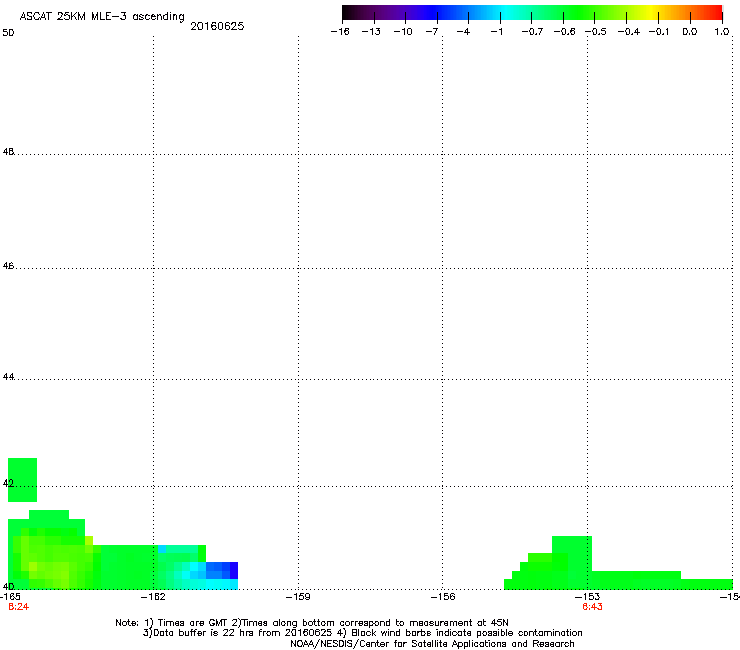Click isolated green data block at latitude 42
740x650 pixels.
(23, 480)
